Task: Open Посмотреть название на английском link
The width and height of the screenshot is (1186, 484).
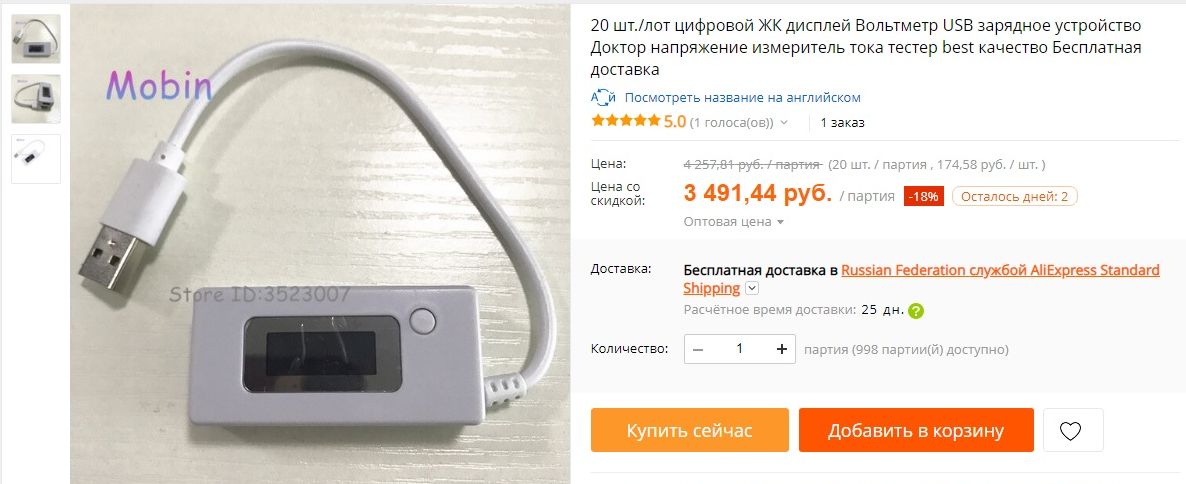Action: pos(742,98)
